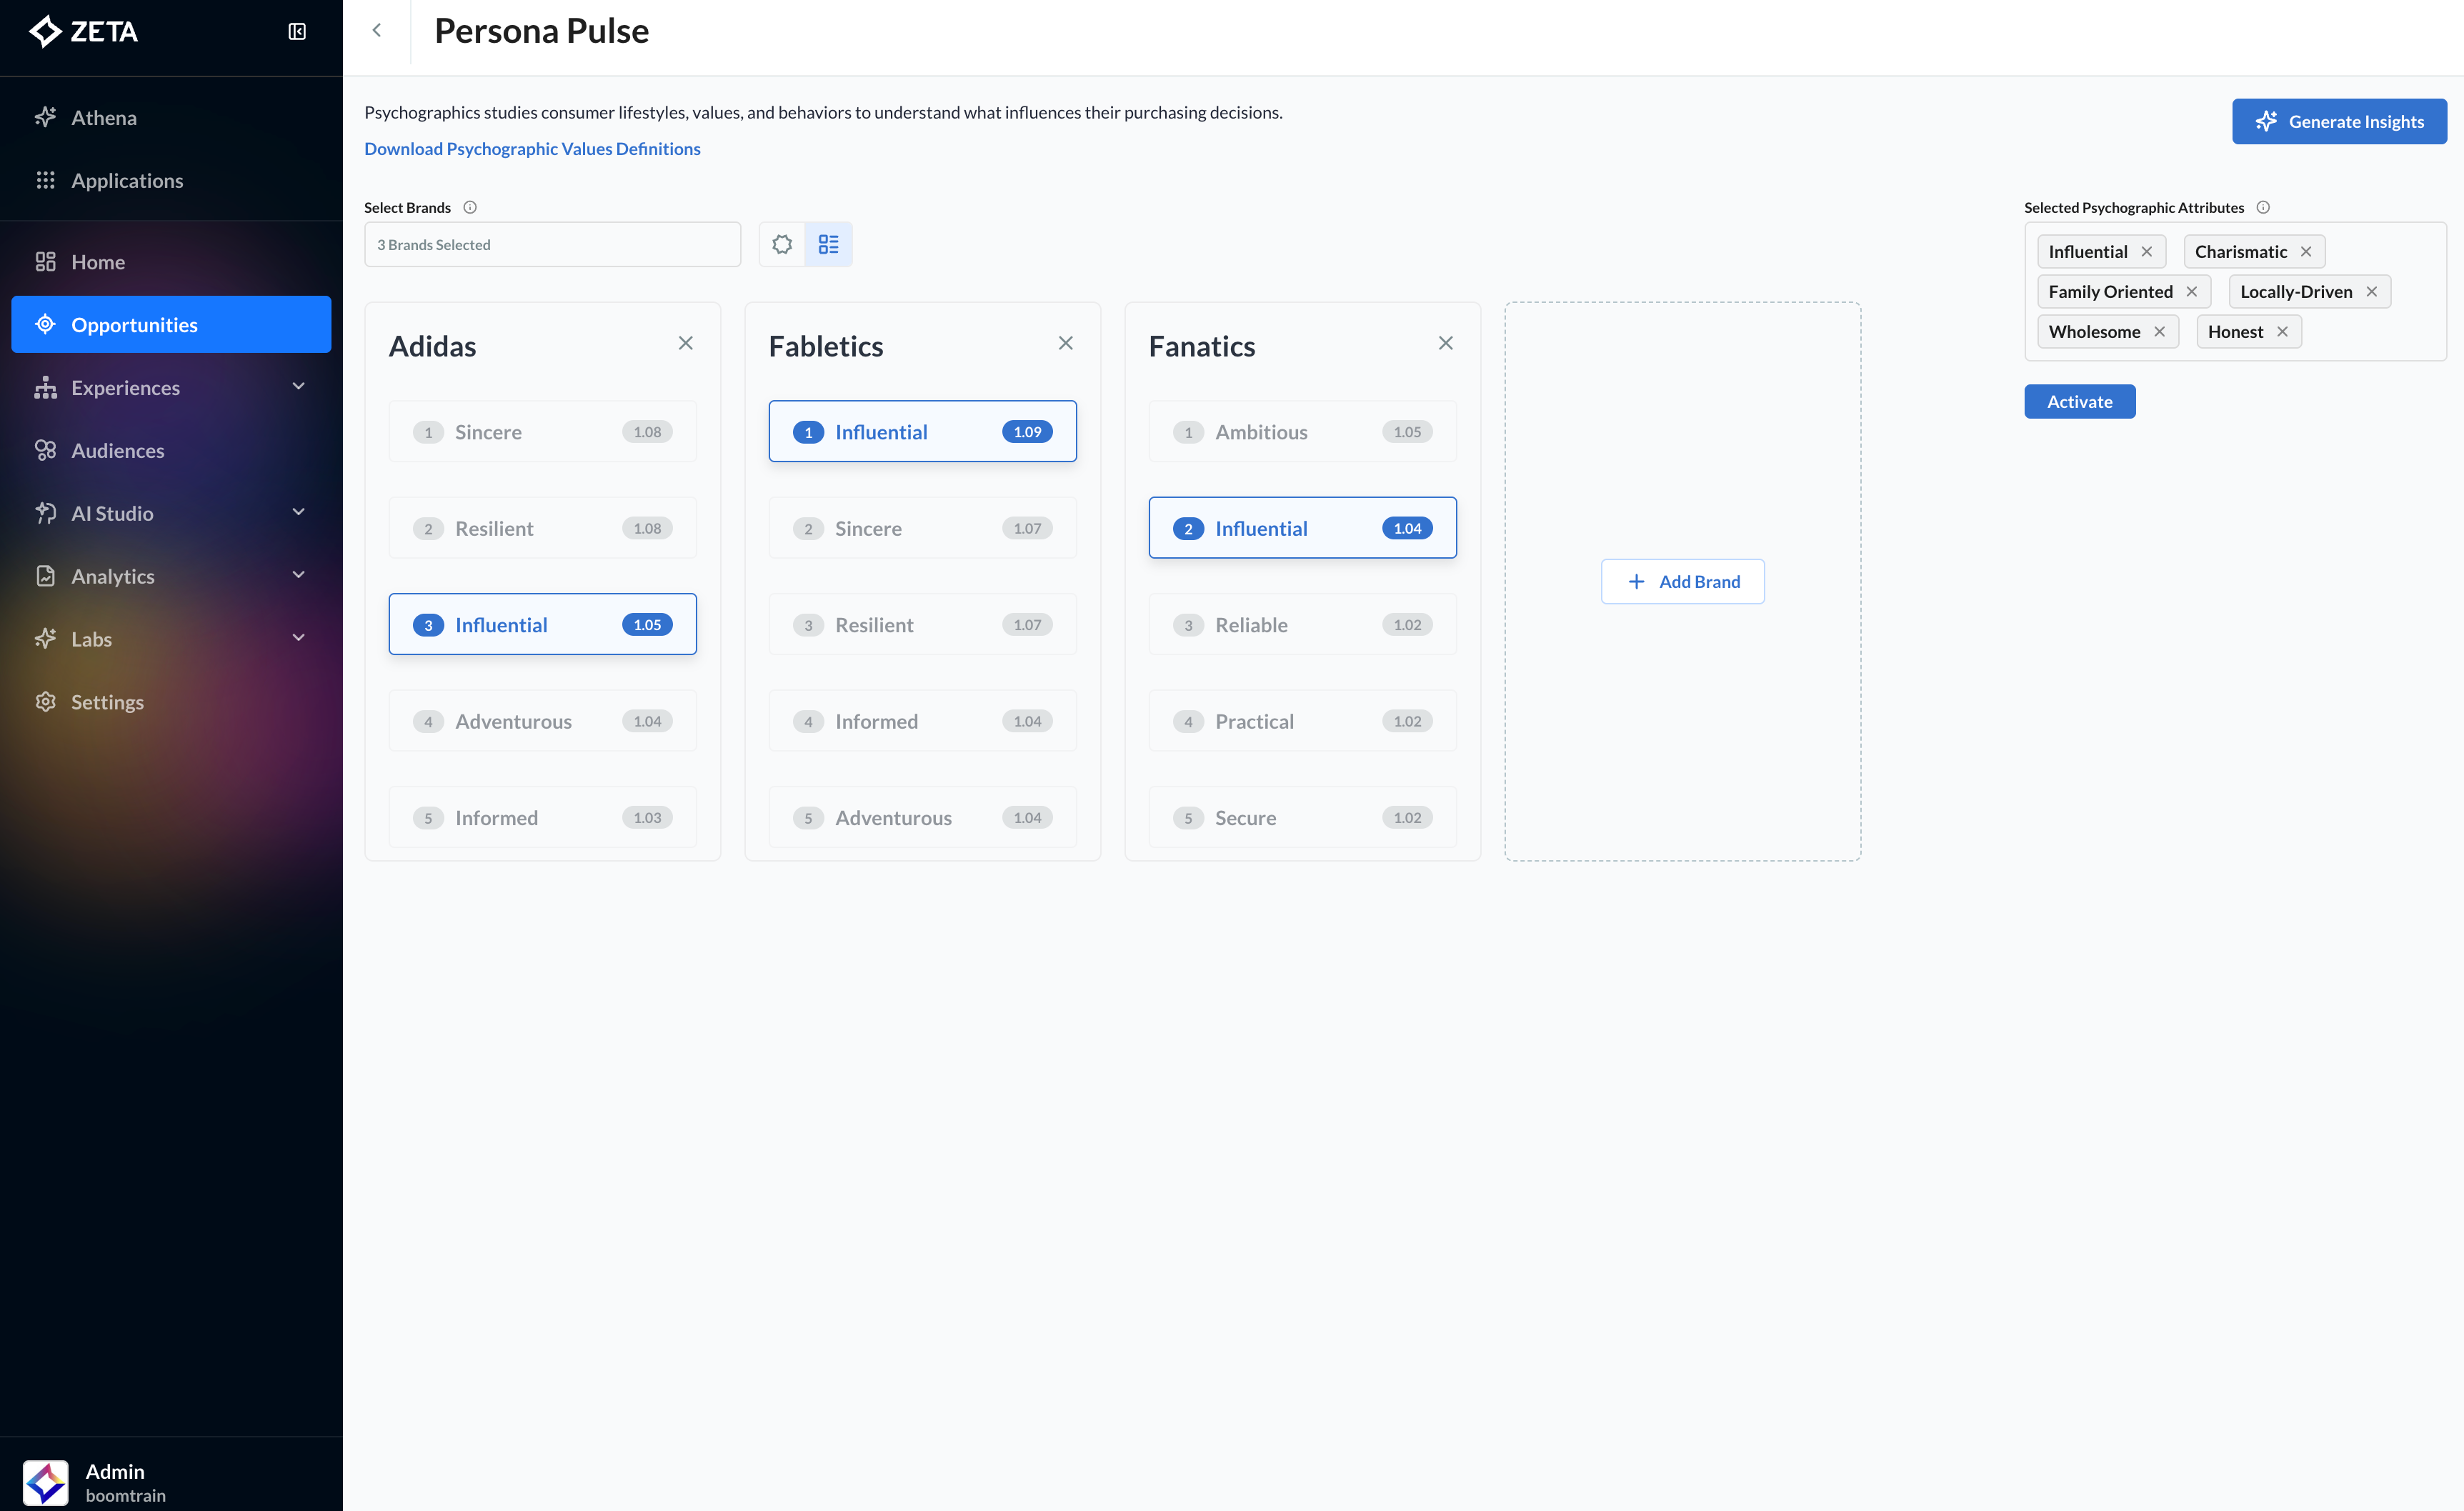The image size is (2464, 1511).
Task: Click the Persona Pulse page title
Action: 542,31
